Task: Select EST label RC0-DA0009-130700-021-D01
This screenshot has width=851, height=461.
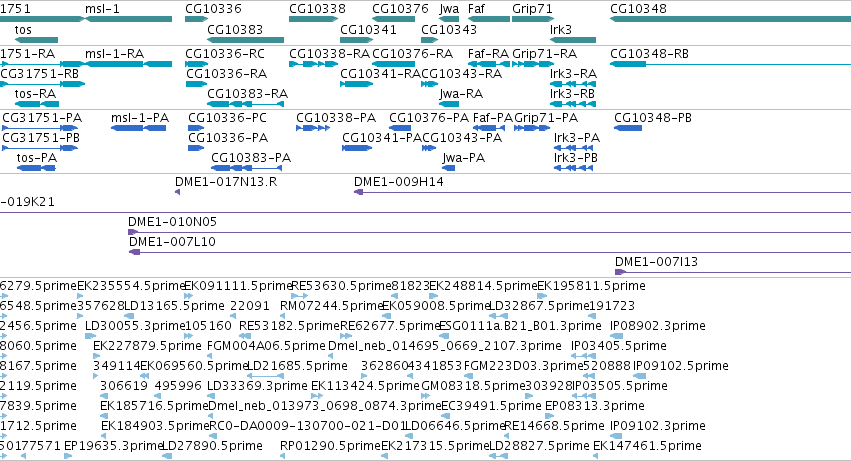Action: click(x=308, y=426)
